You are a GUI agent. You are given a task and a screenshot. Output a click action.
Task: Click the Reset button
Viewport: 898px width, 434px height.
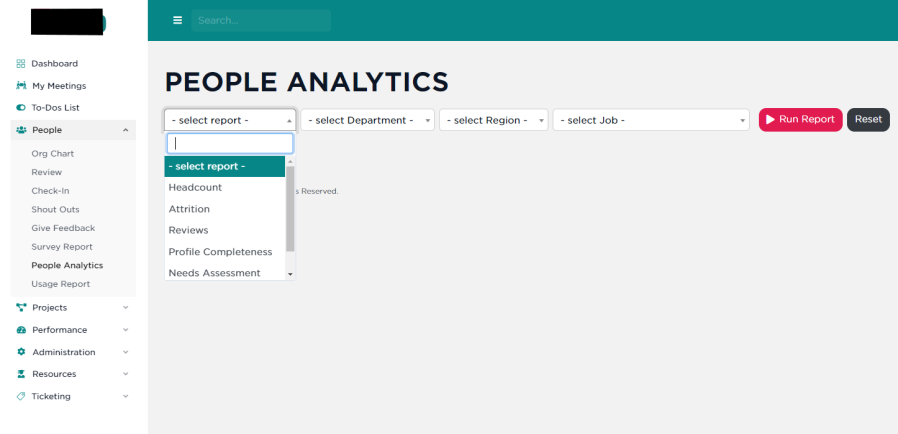point(868,120)
